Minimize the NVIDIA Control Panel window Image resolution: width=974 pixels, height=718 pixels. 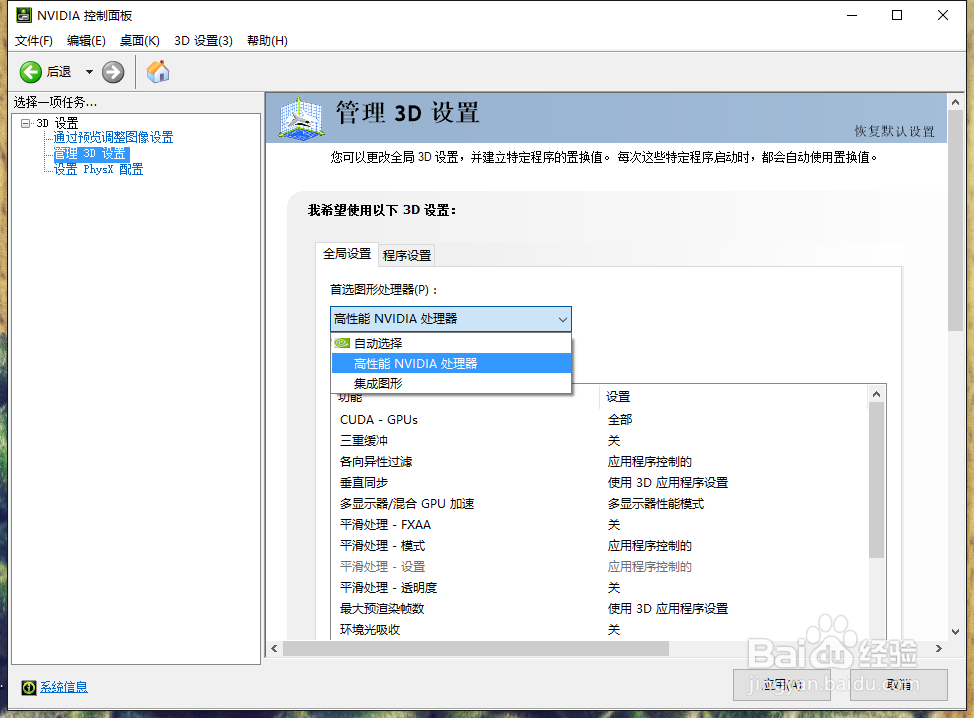coord(852,15)
